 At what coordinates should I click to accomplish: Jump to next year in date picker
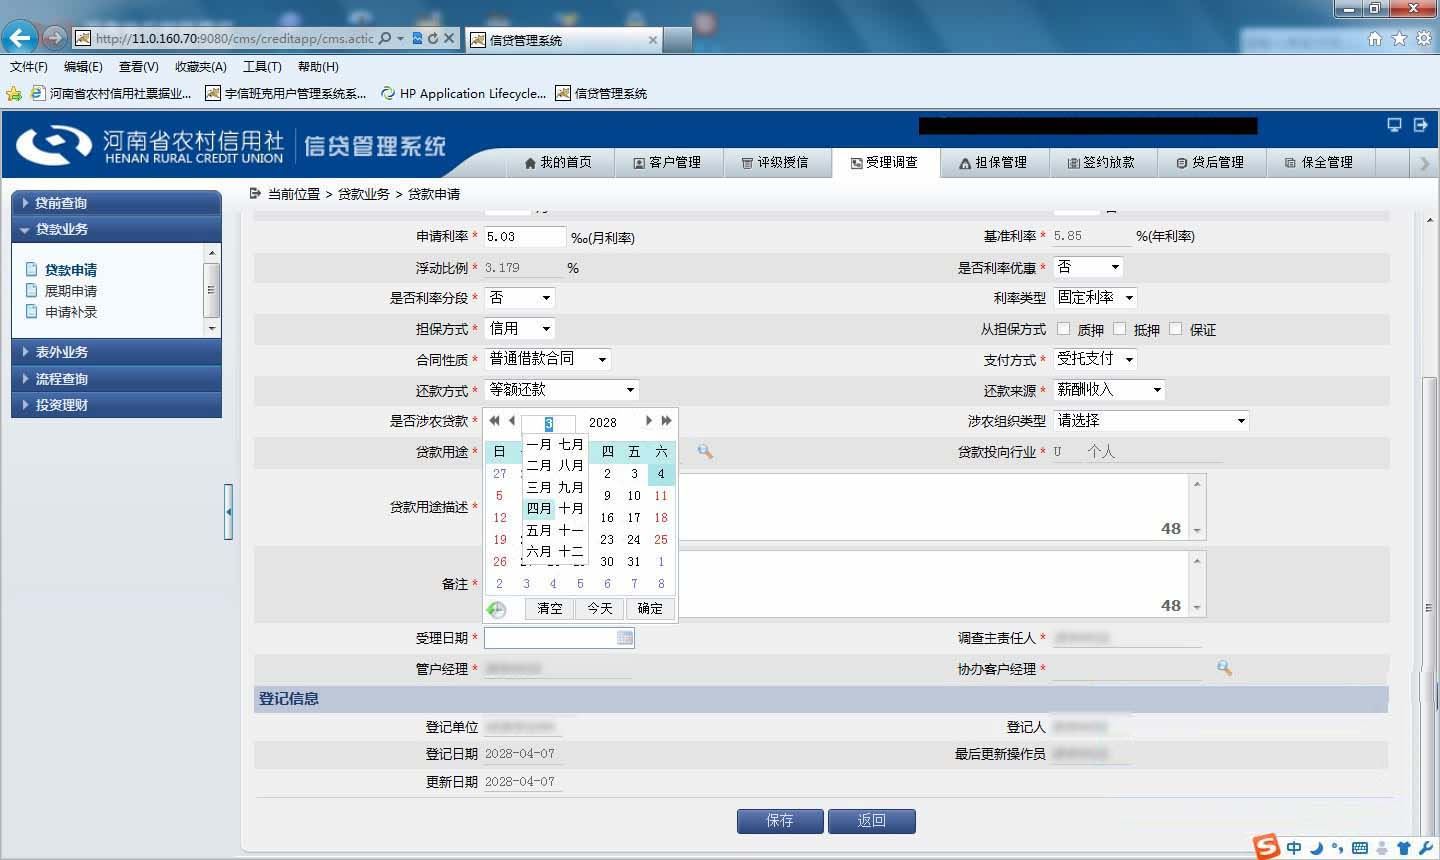point(667,421)
